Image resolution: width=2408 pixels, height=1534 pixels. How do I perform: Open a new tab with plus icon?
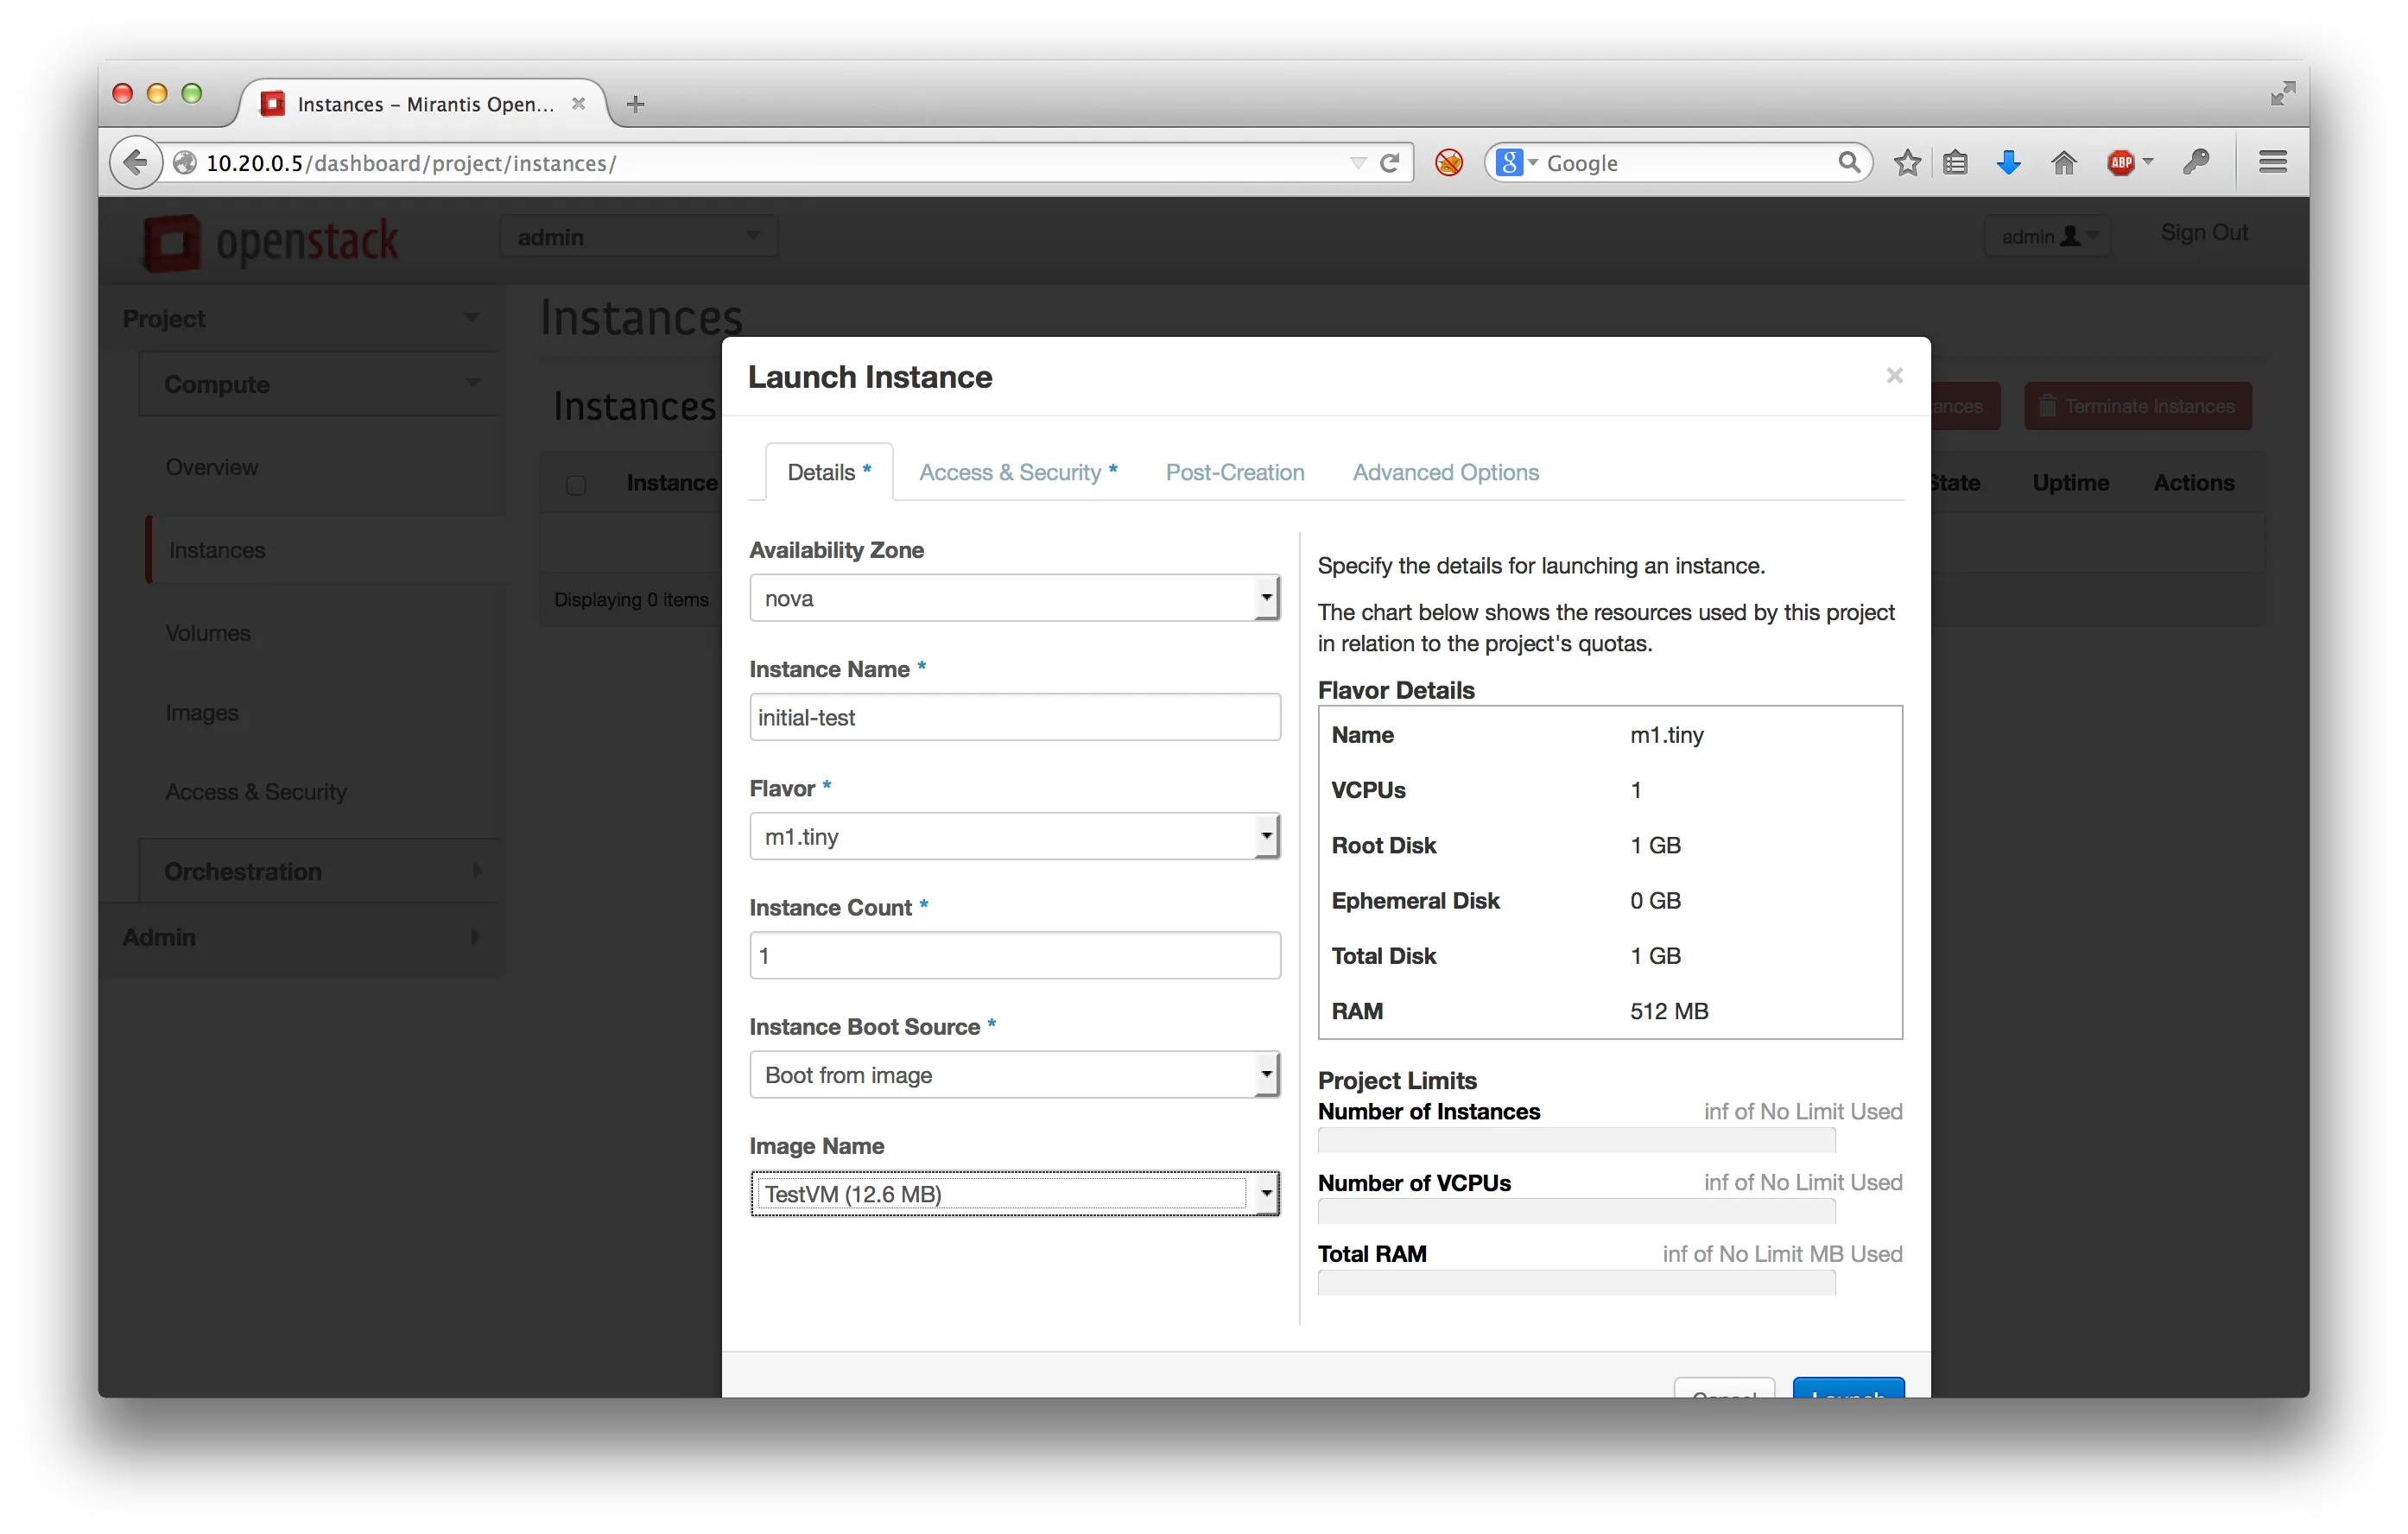coord(635,104)
